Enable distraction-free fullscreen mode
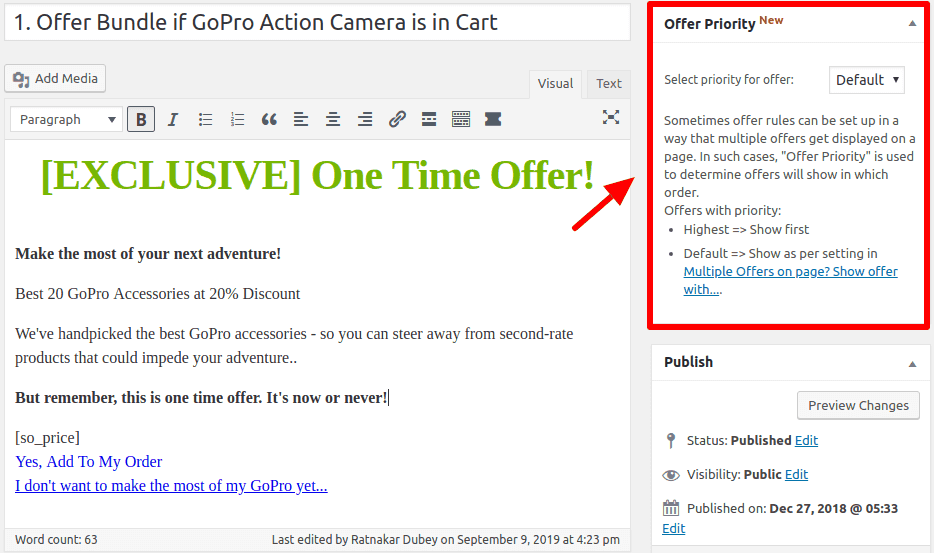This screenshot has height=553, width=934. click(611, 117)
